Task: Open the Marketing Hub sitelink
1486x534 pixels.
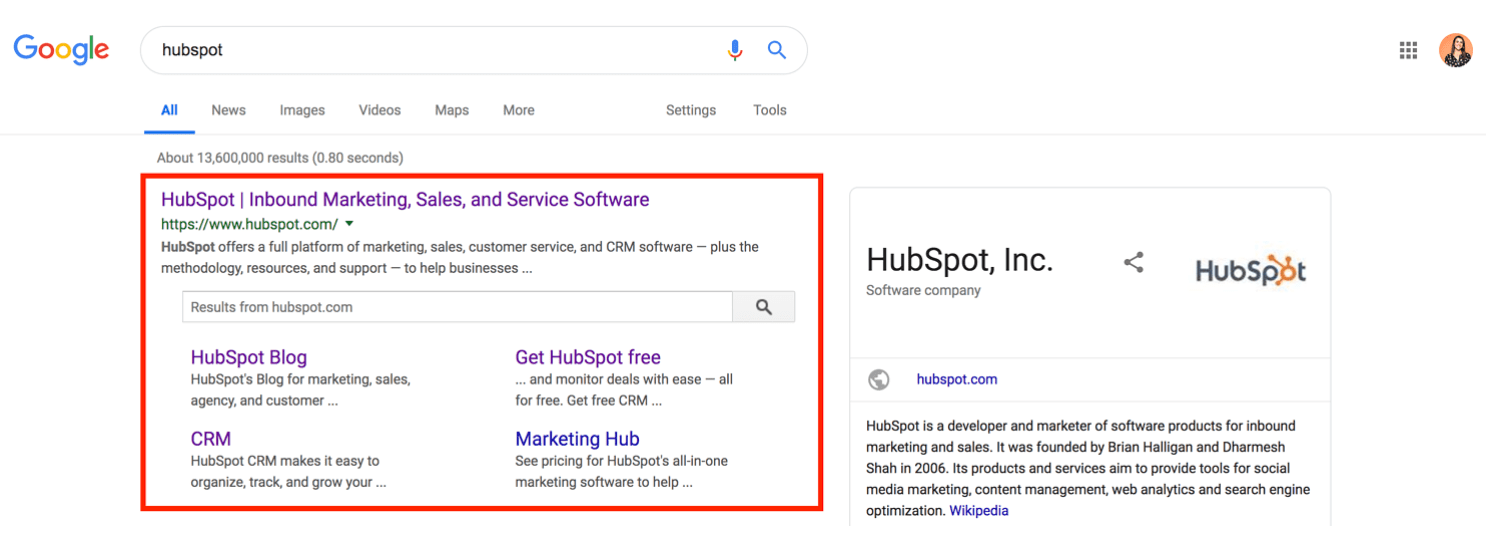Action: point(577,439)
